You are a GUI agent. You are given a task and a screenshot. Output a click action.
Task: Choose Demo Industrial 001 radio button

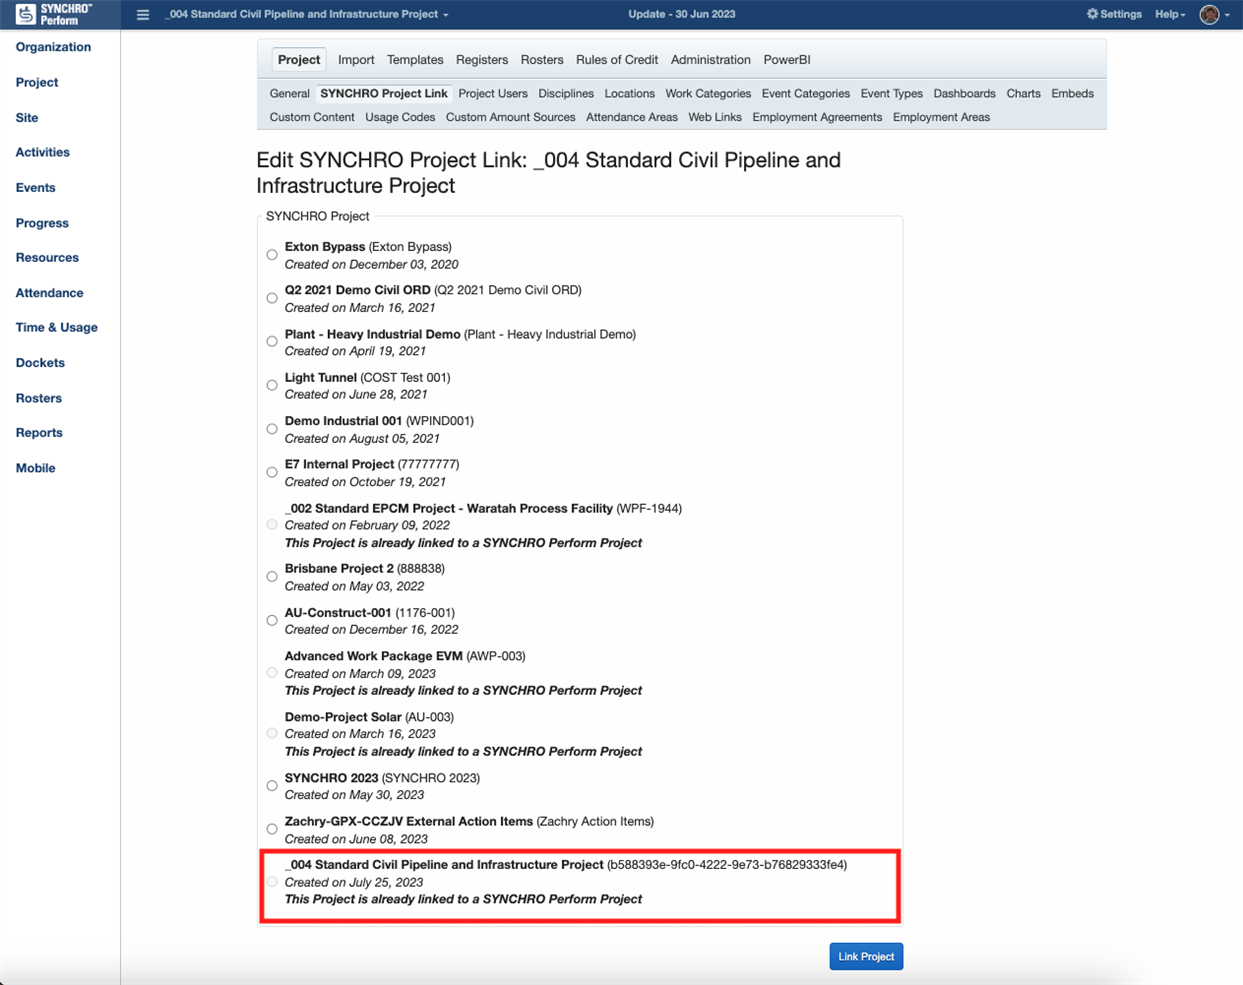[x=272, y=429]
